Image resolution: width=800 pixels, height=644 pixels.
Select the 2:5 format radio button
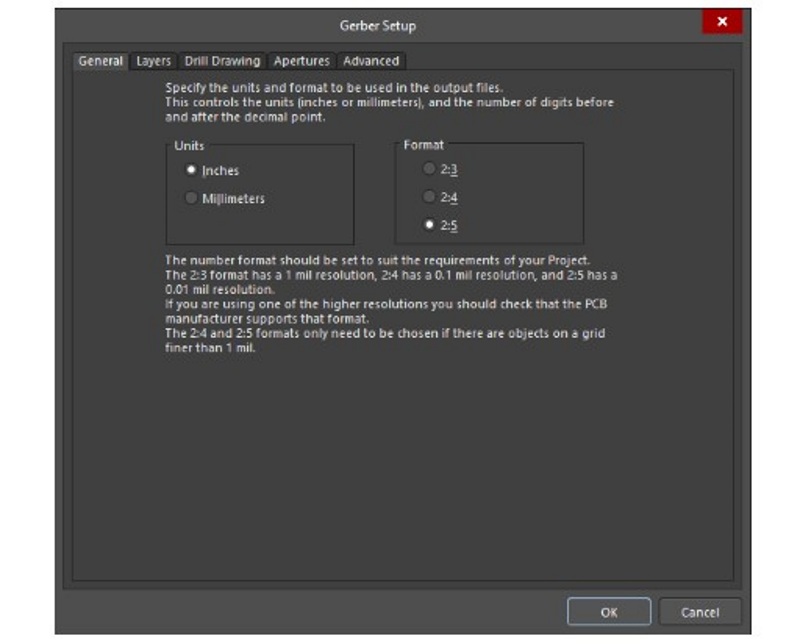pos(430,225)
